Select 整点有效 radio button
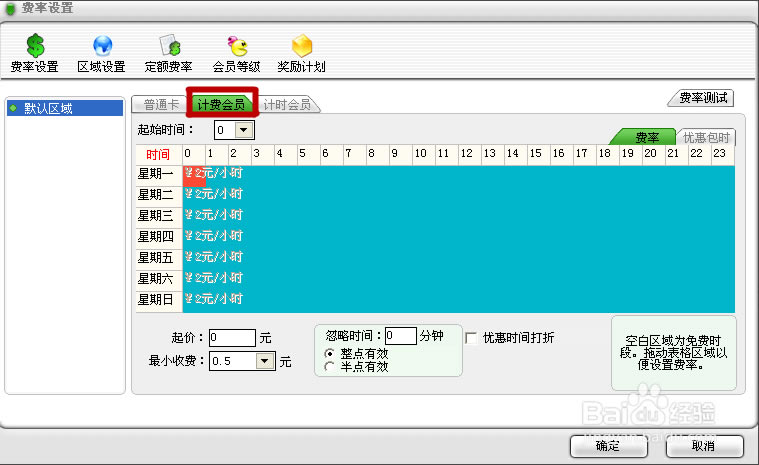The height and width of the screenshot is (465, 759). (x=331, y=354)
